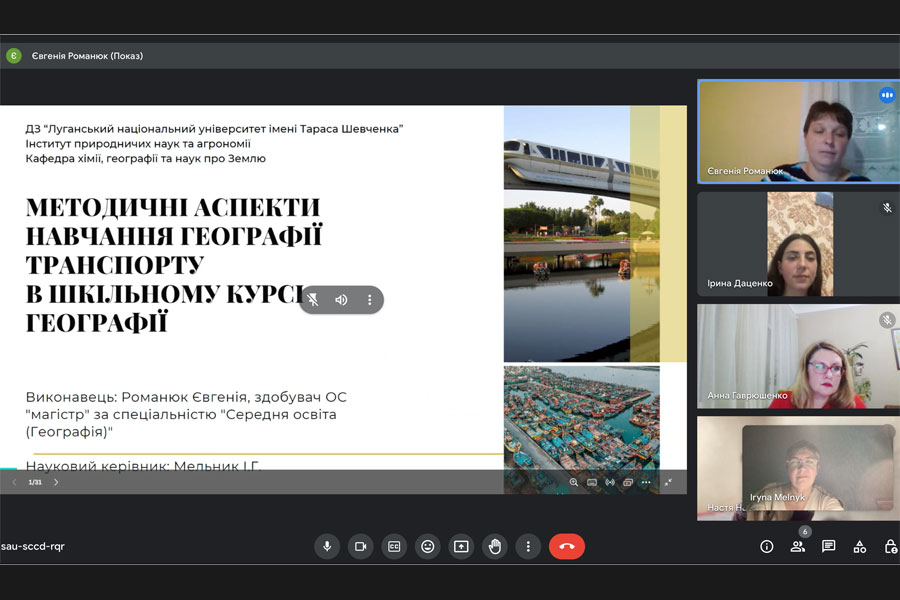This screenshot has width=900, height=600.
Task: Open the Activities shapes icon
Action: click(x=859, y=546)
